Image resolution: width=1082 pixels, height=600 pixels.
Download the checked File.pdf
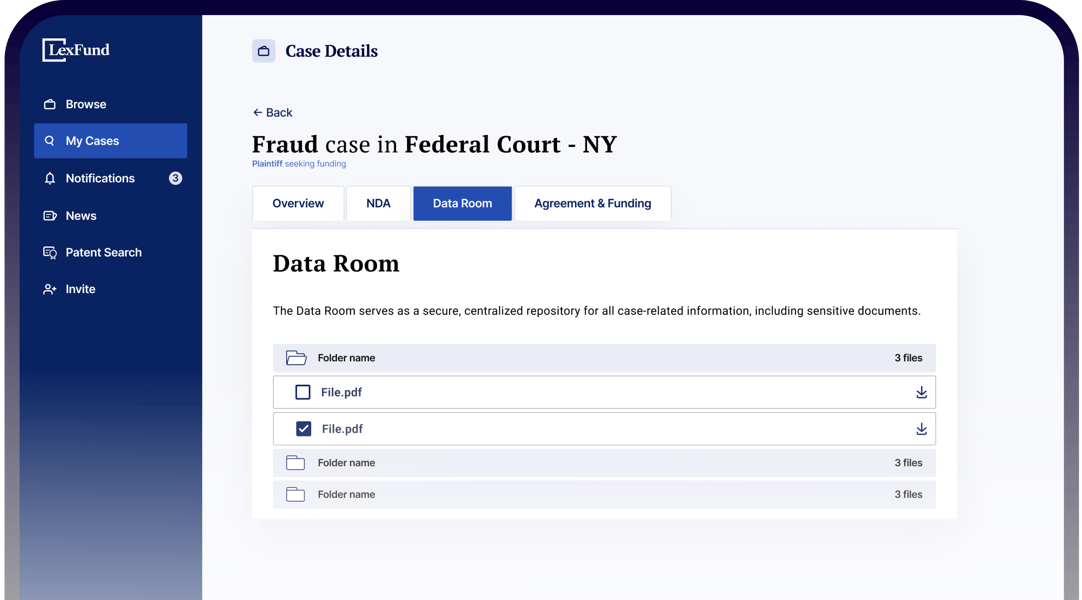point(921,429)
